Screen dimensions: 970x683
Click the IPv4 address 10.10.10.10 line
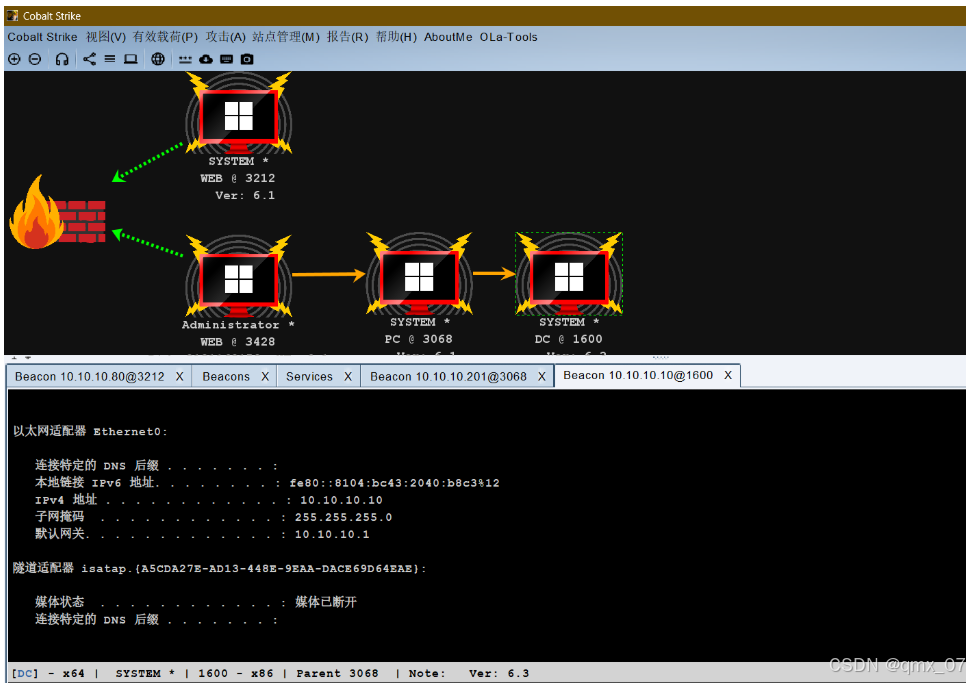(x=208, y=500)
